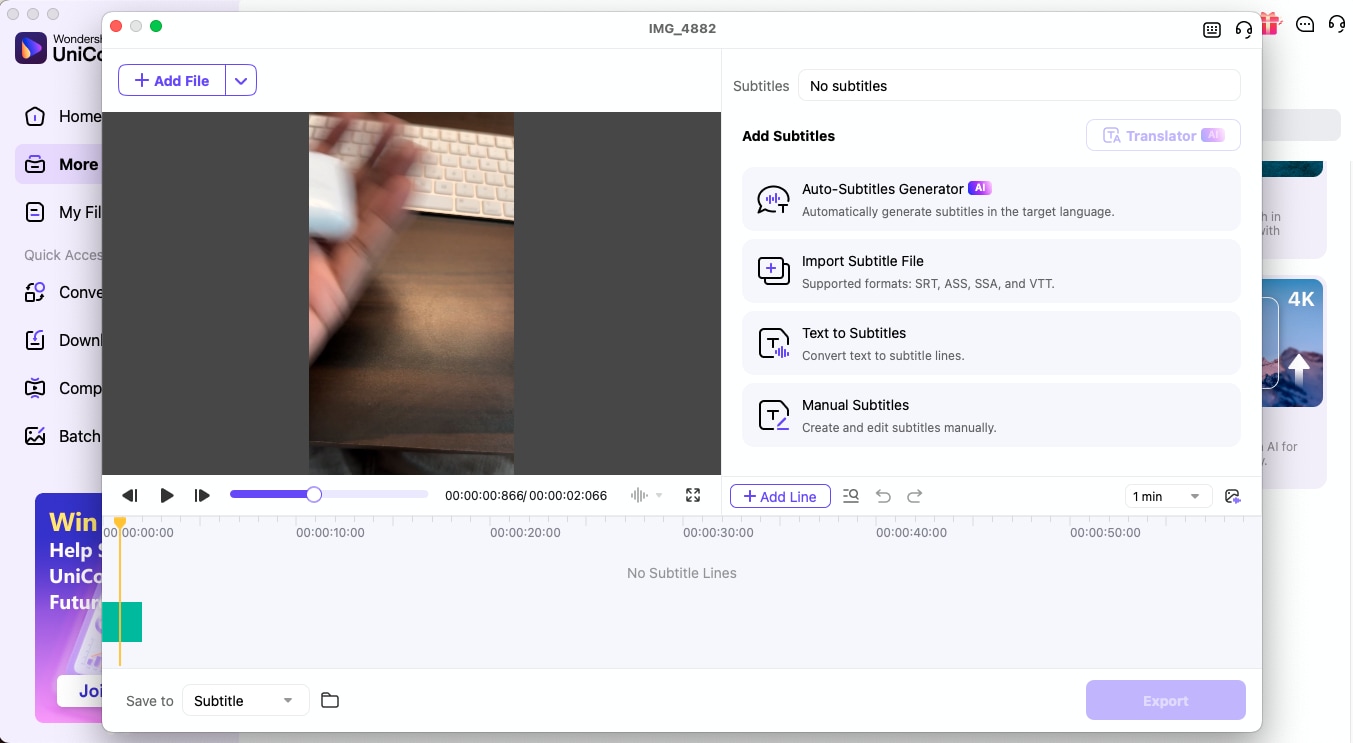Screen dimensions: 1353x743
Task: Open Compressor in the sidebar
Action: click(62, 388)
